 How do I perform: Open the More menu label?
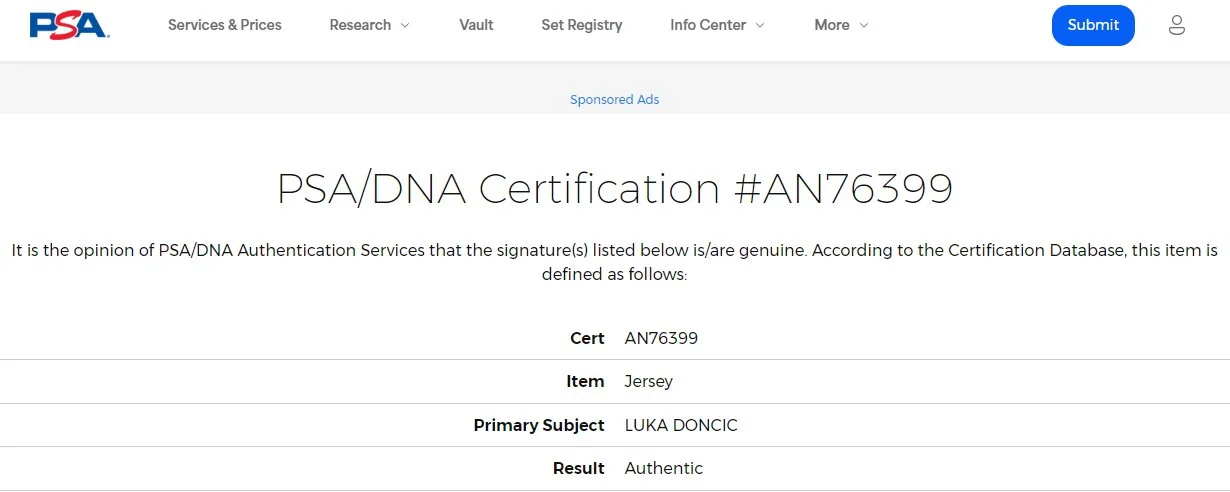[832, 25]
